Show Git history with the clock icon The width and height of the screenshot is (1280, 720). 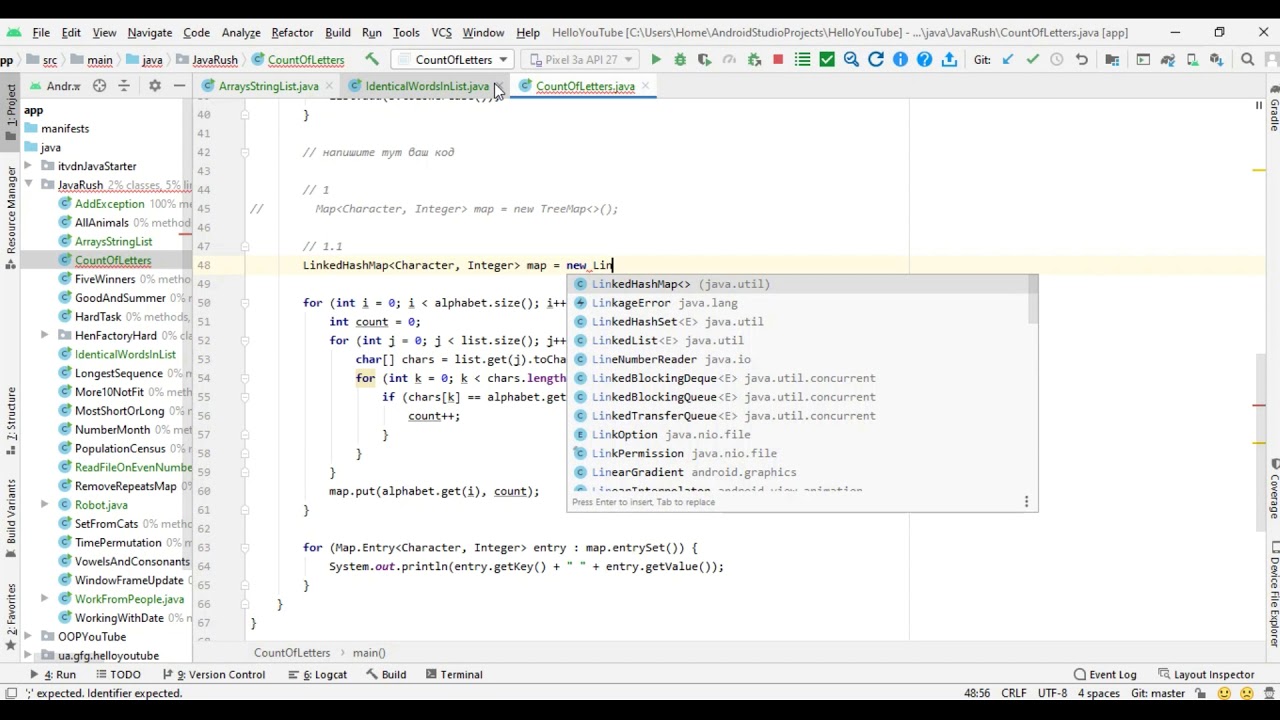point(1057,60)
